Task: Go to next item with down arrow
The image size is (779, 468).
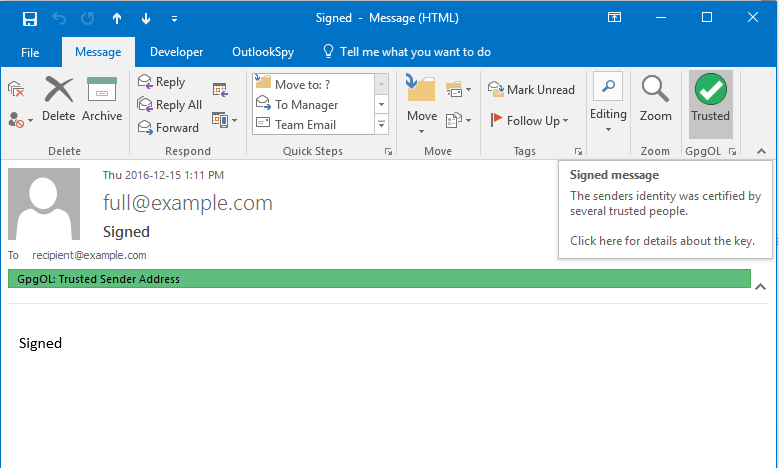Action: pos(146,18)
